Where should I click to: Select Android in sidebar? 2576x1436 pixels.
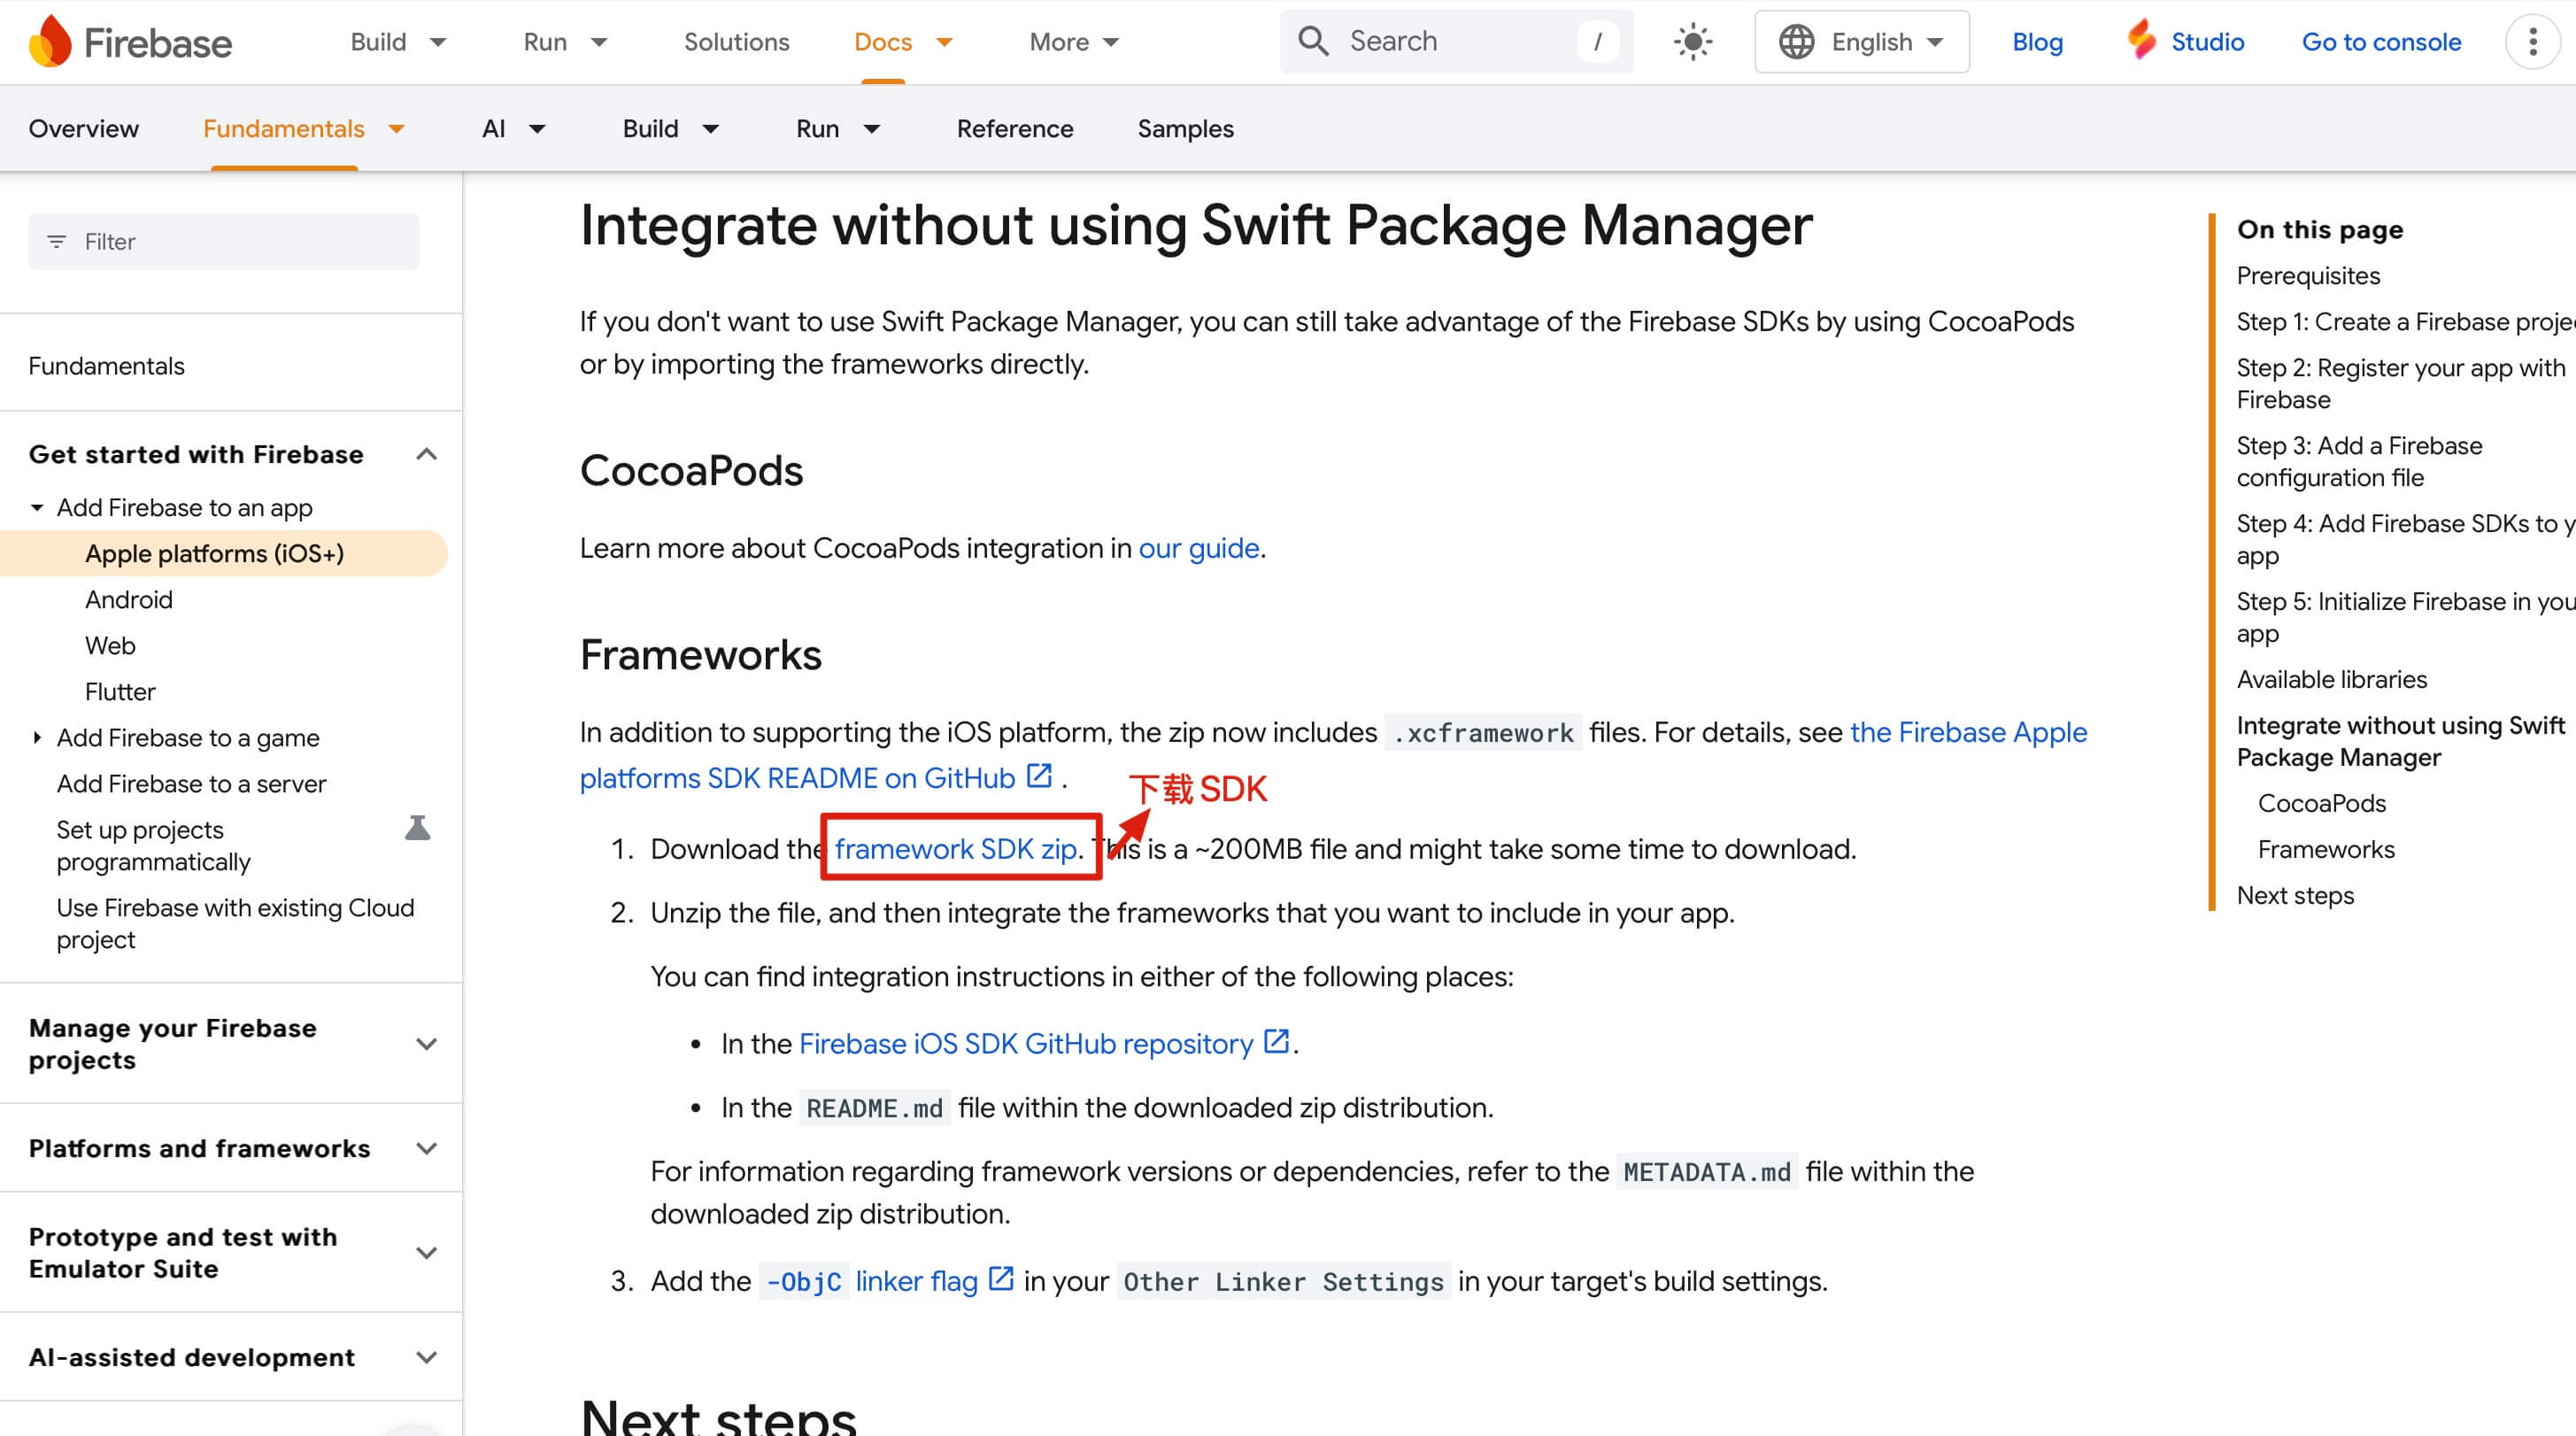pos(129,599)
